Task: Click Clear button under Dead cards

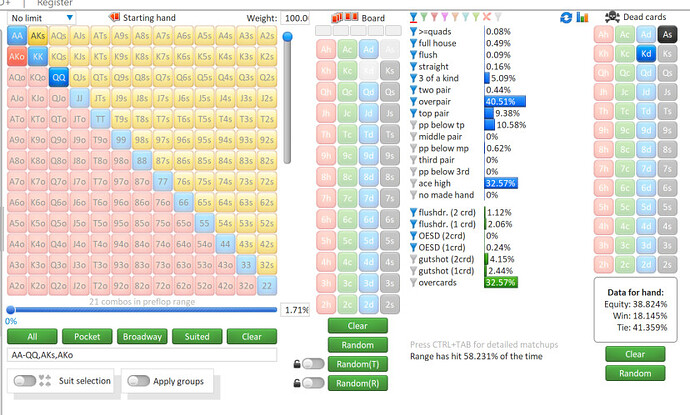Action: 633,354
